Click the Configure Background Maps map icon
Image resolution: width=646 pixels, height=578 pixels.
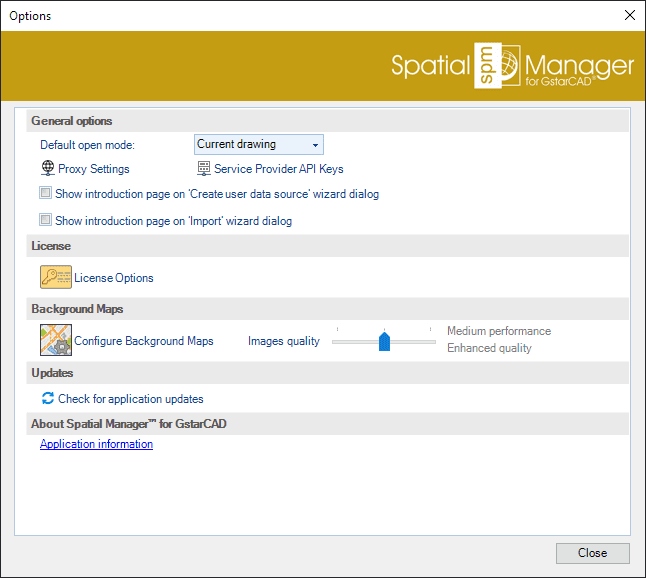click(x=55, y=340)
